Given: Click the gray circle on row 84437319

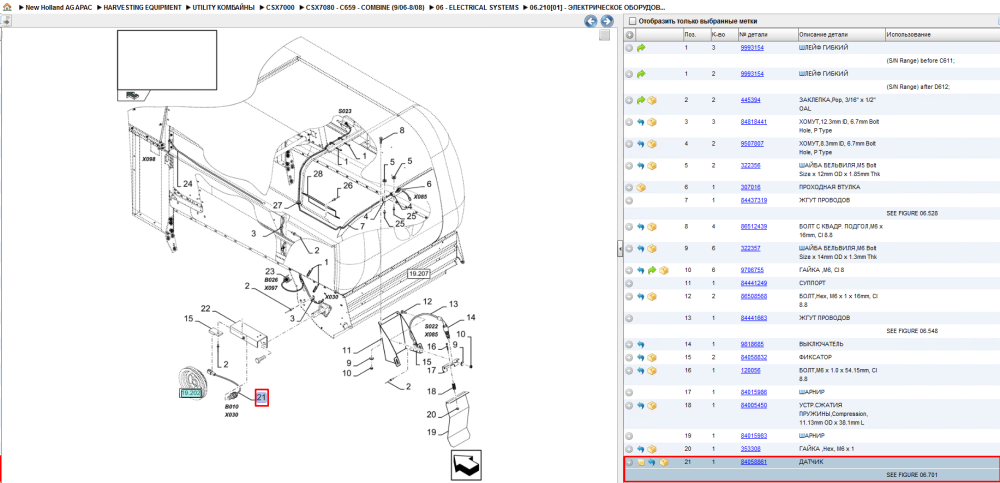Looking at the screenshot, I should (629, 200).
